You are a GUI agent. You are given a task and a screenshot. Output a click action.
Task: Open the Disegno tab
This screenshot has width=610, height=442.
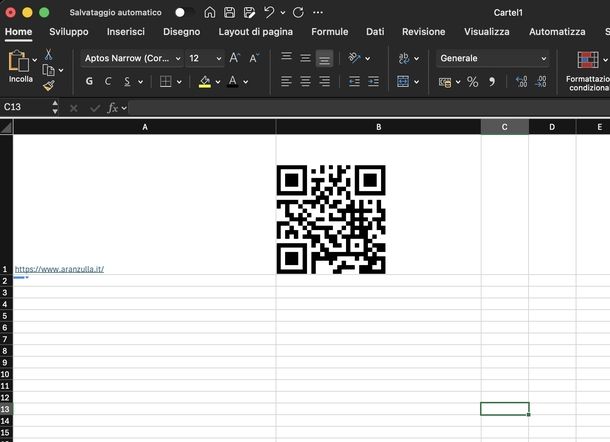point(182,32)
